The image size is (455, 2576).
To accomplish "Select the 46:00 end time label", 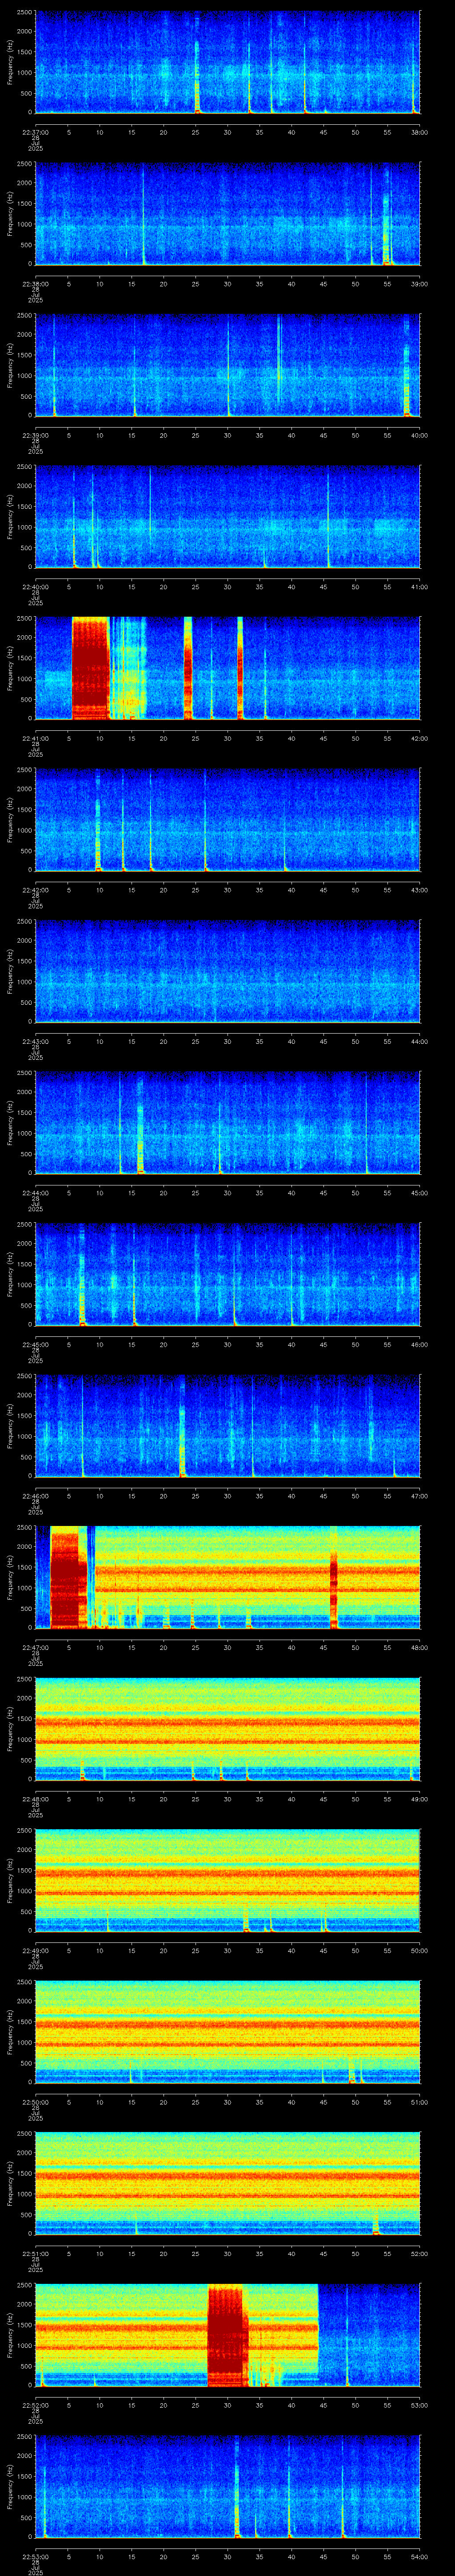I will (x=419, y=1344).
